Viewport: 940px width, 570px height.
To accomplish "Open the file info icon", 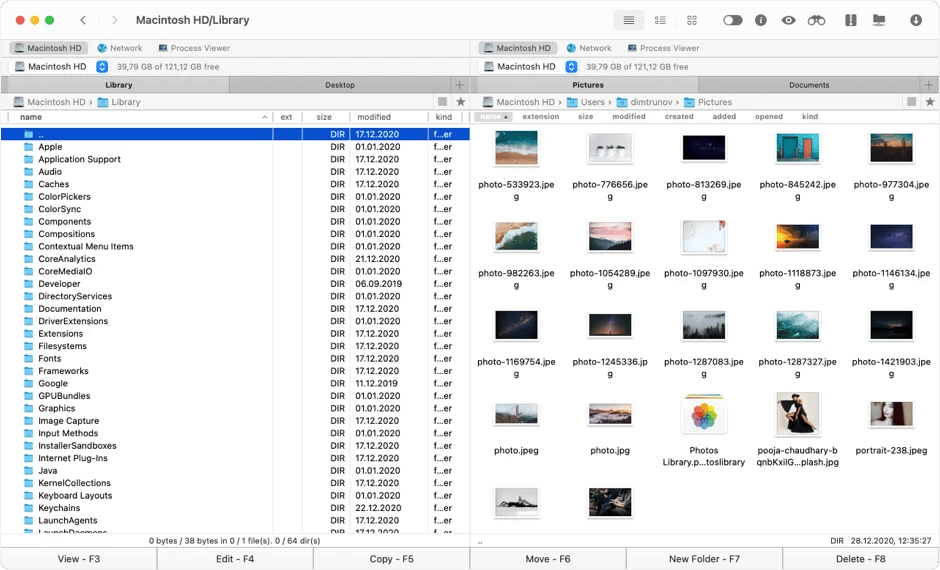I will (x=760, y=20).
